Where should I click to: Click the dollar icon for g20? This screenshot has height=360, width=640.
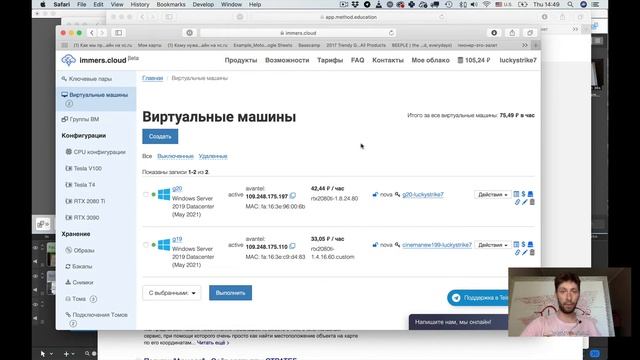click(x=523, y=194)
